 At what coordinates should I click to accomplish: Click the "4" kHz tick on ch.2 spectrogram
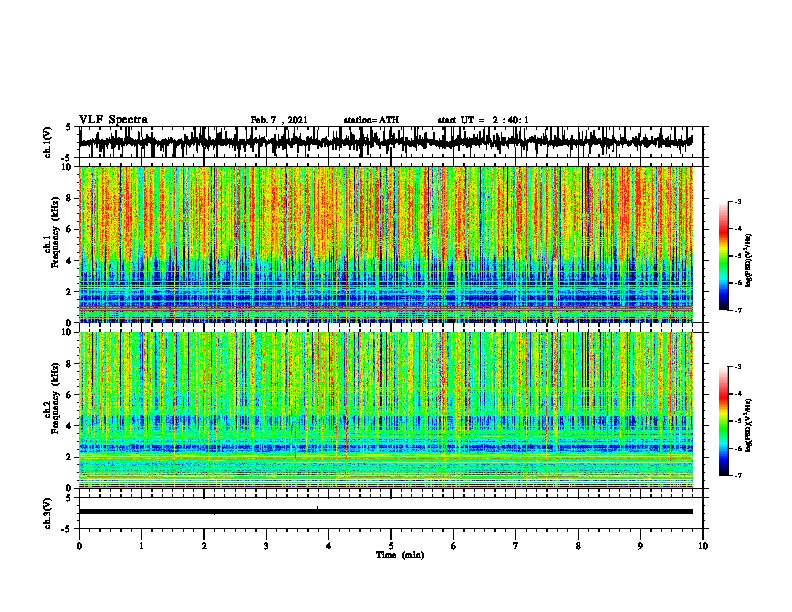(70, 426)
